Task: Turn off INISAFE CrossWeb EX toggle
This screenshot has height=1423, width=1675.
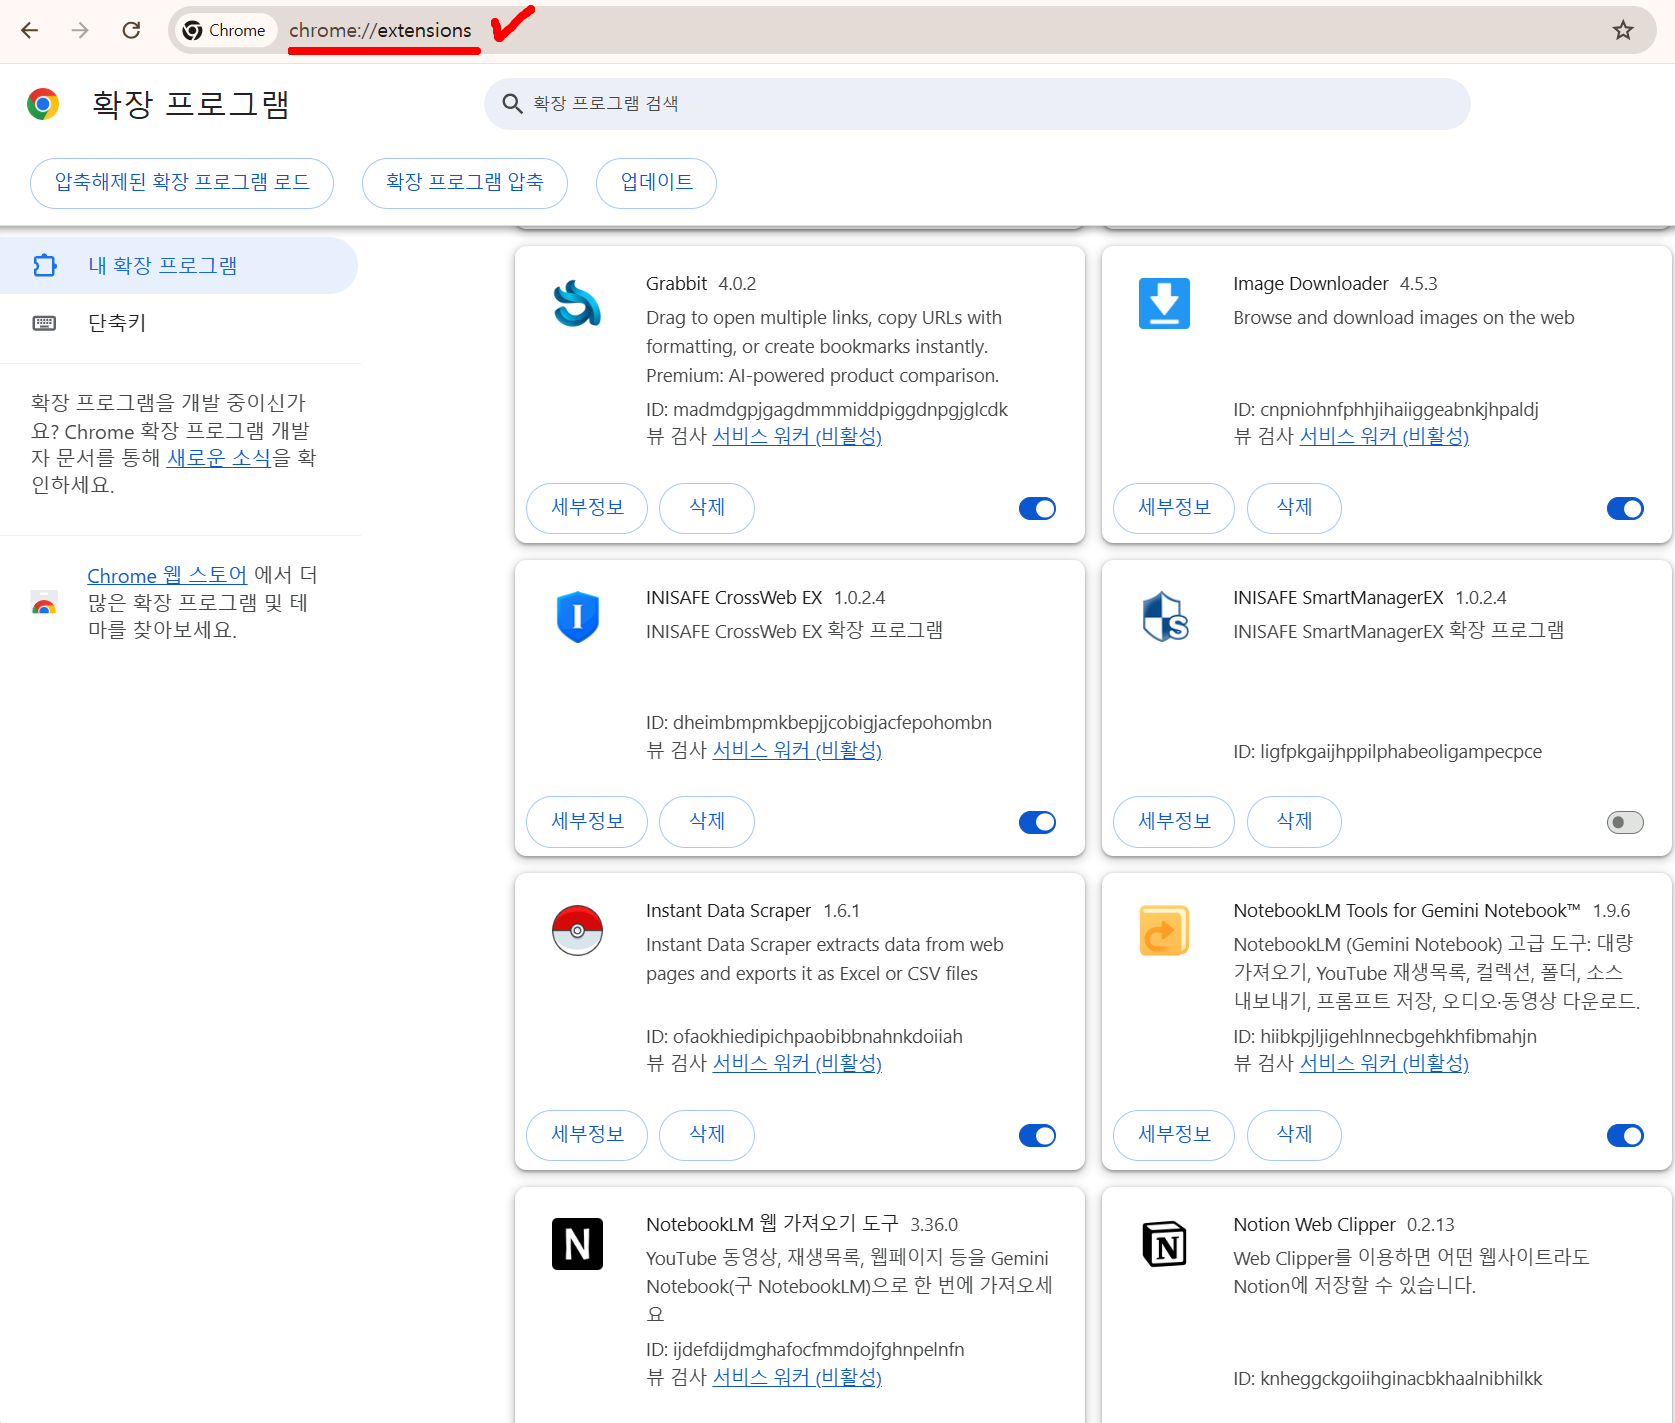Action: pos(1037,822)
